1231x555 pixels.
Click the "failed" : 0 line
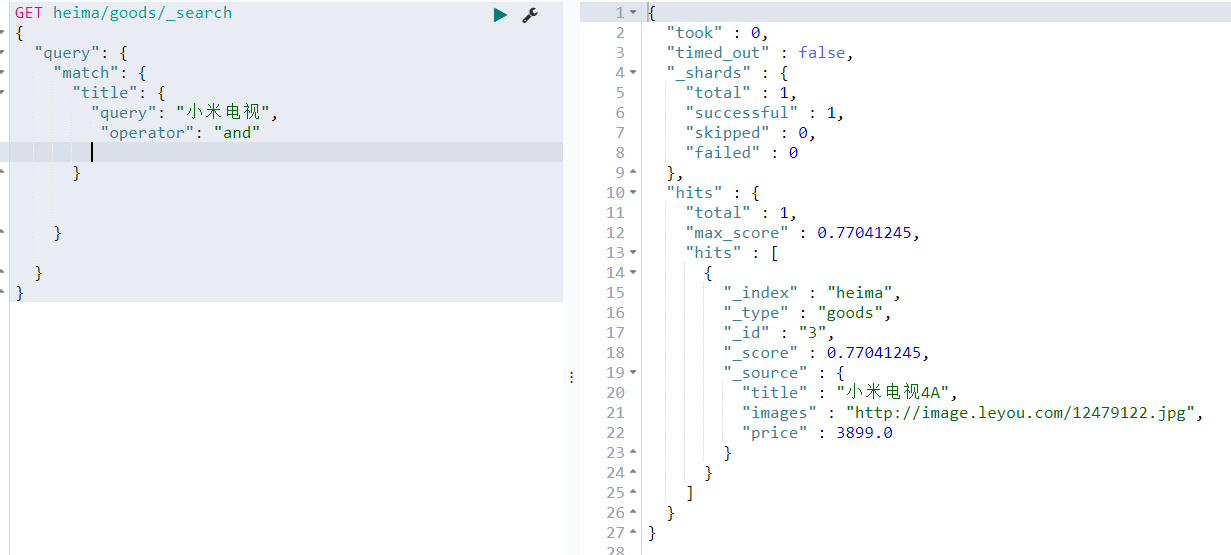(741, 153)
